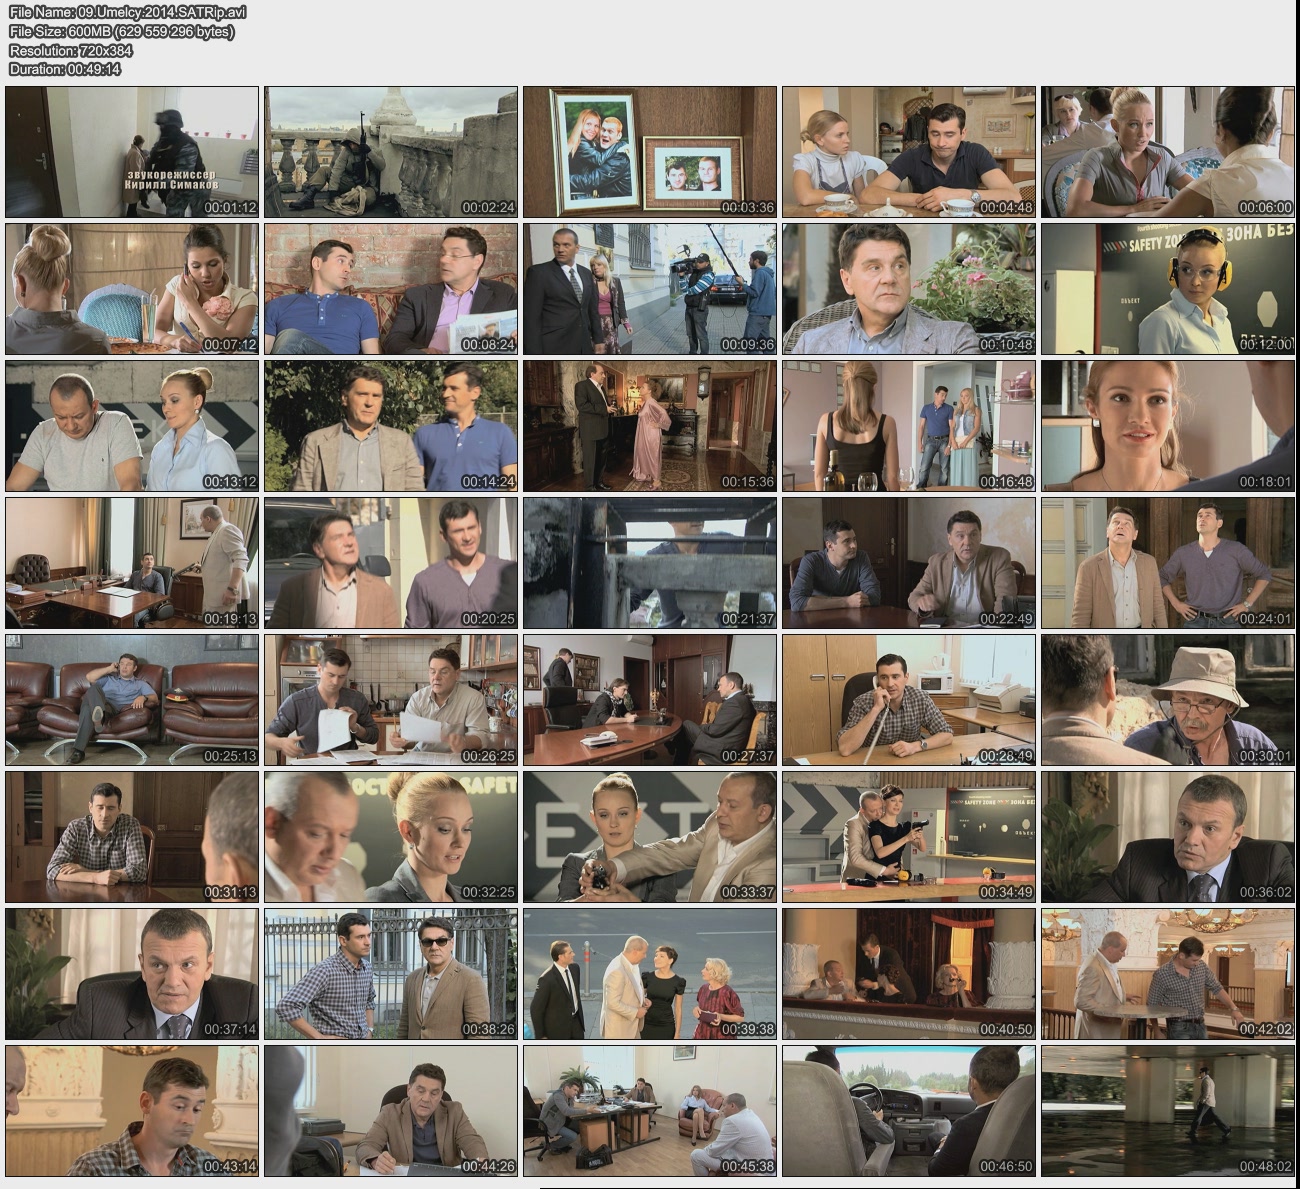This screenshot has height=1189, width=1300.
Task: Click the Duration 00:49:14 text
Action: point(65,69)
